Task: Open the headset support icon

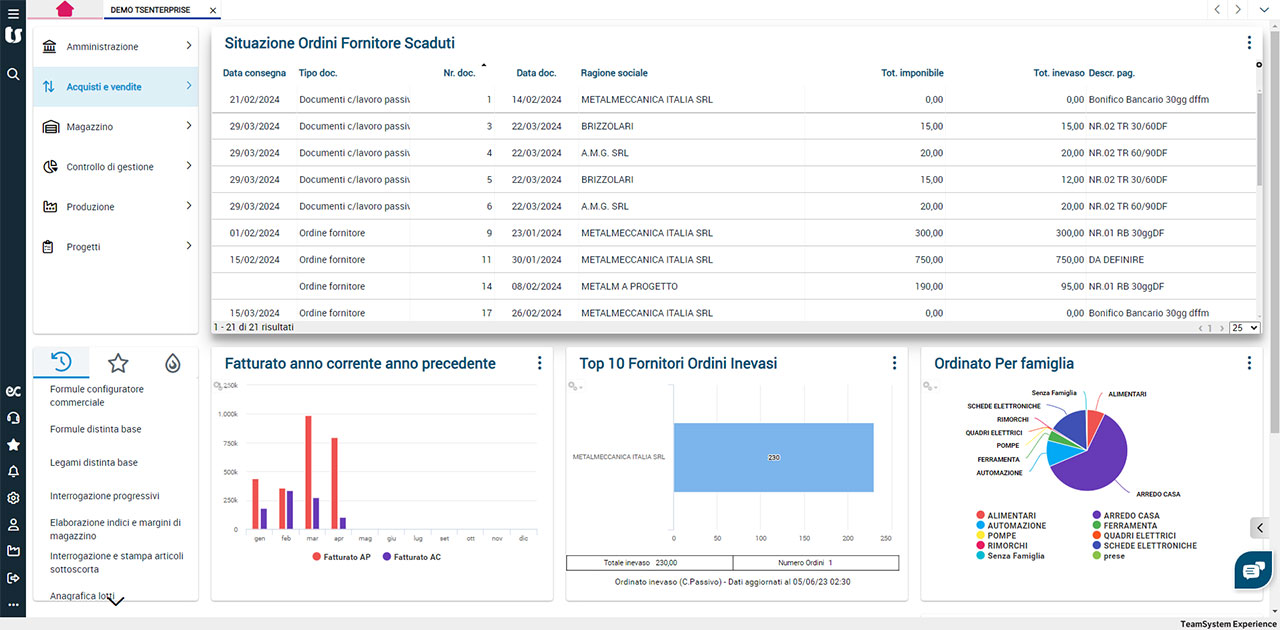Action: tap(13, 418)
